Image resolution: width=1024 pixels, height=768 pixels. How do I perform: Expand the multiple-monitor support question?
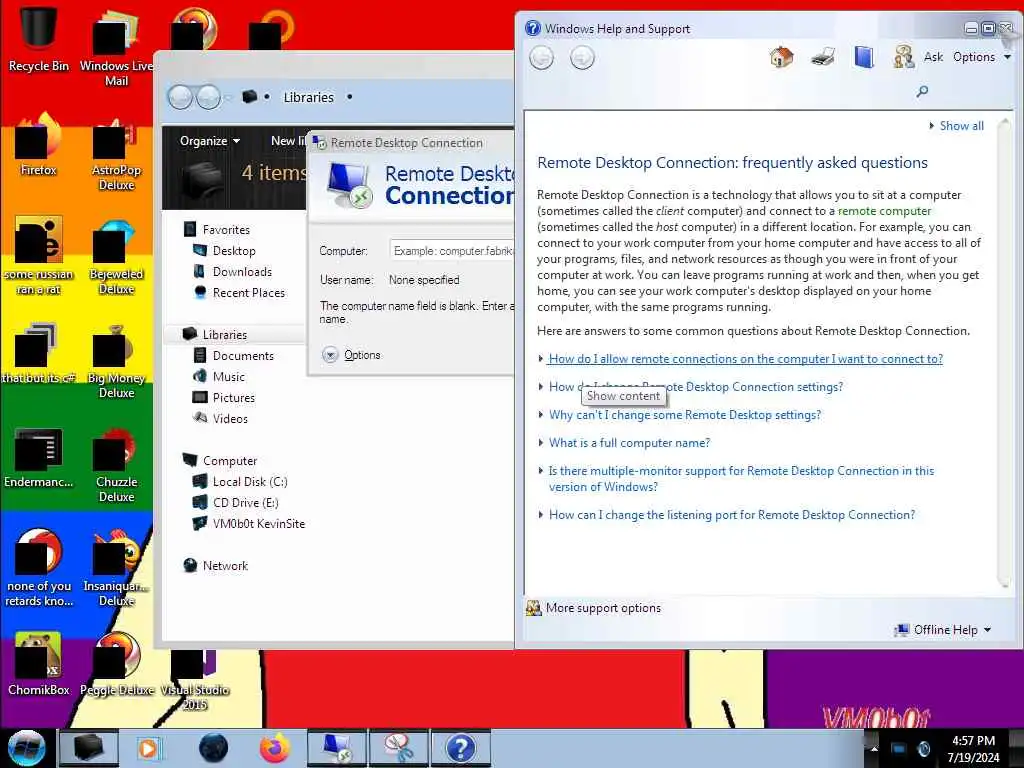point(741,479)
